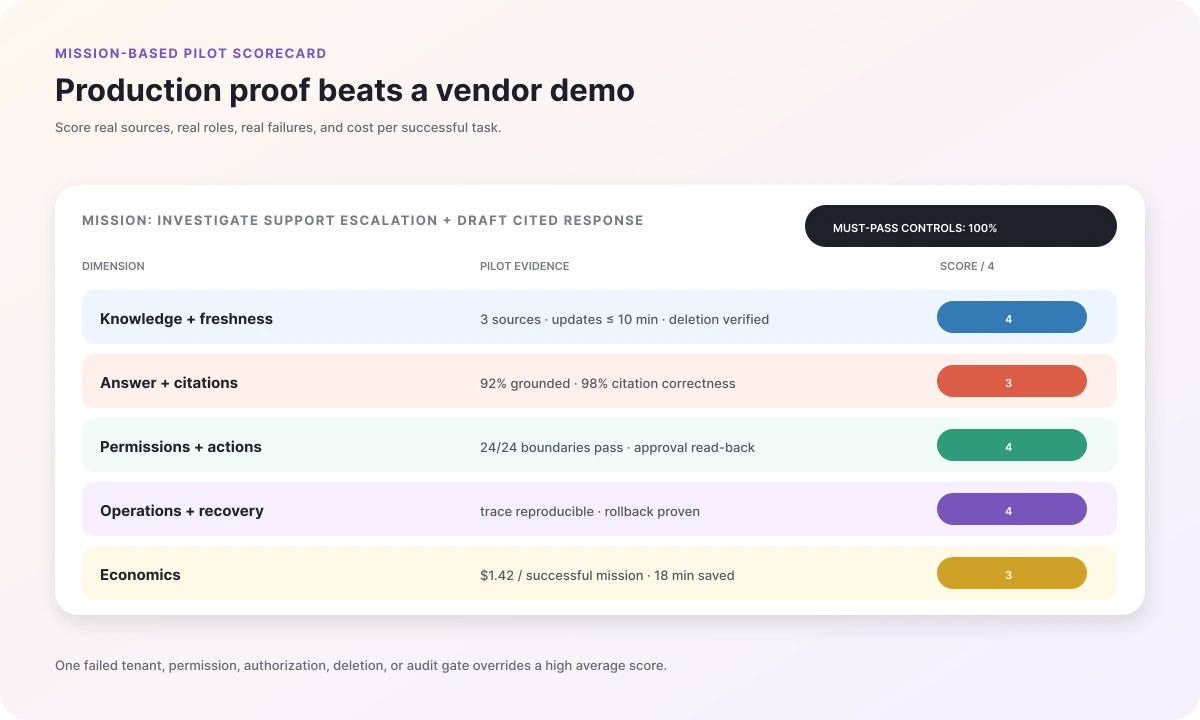Click the 'Score real sources, real roles' subtitle
This screenshot has height=720, width=1200.
click(x=278, y=128)
